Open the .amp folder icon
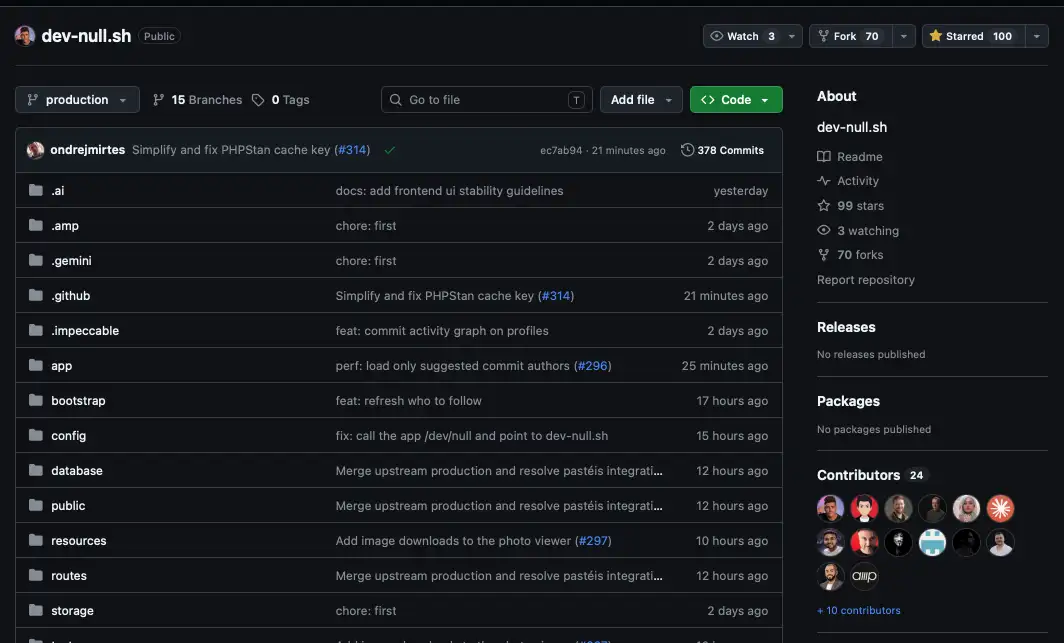The width and height of the screenshot is (1064, 643). coord(36,225)
